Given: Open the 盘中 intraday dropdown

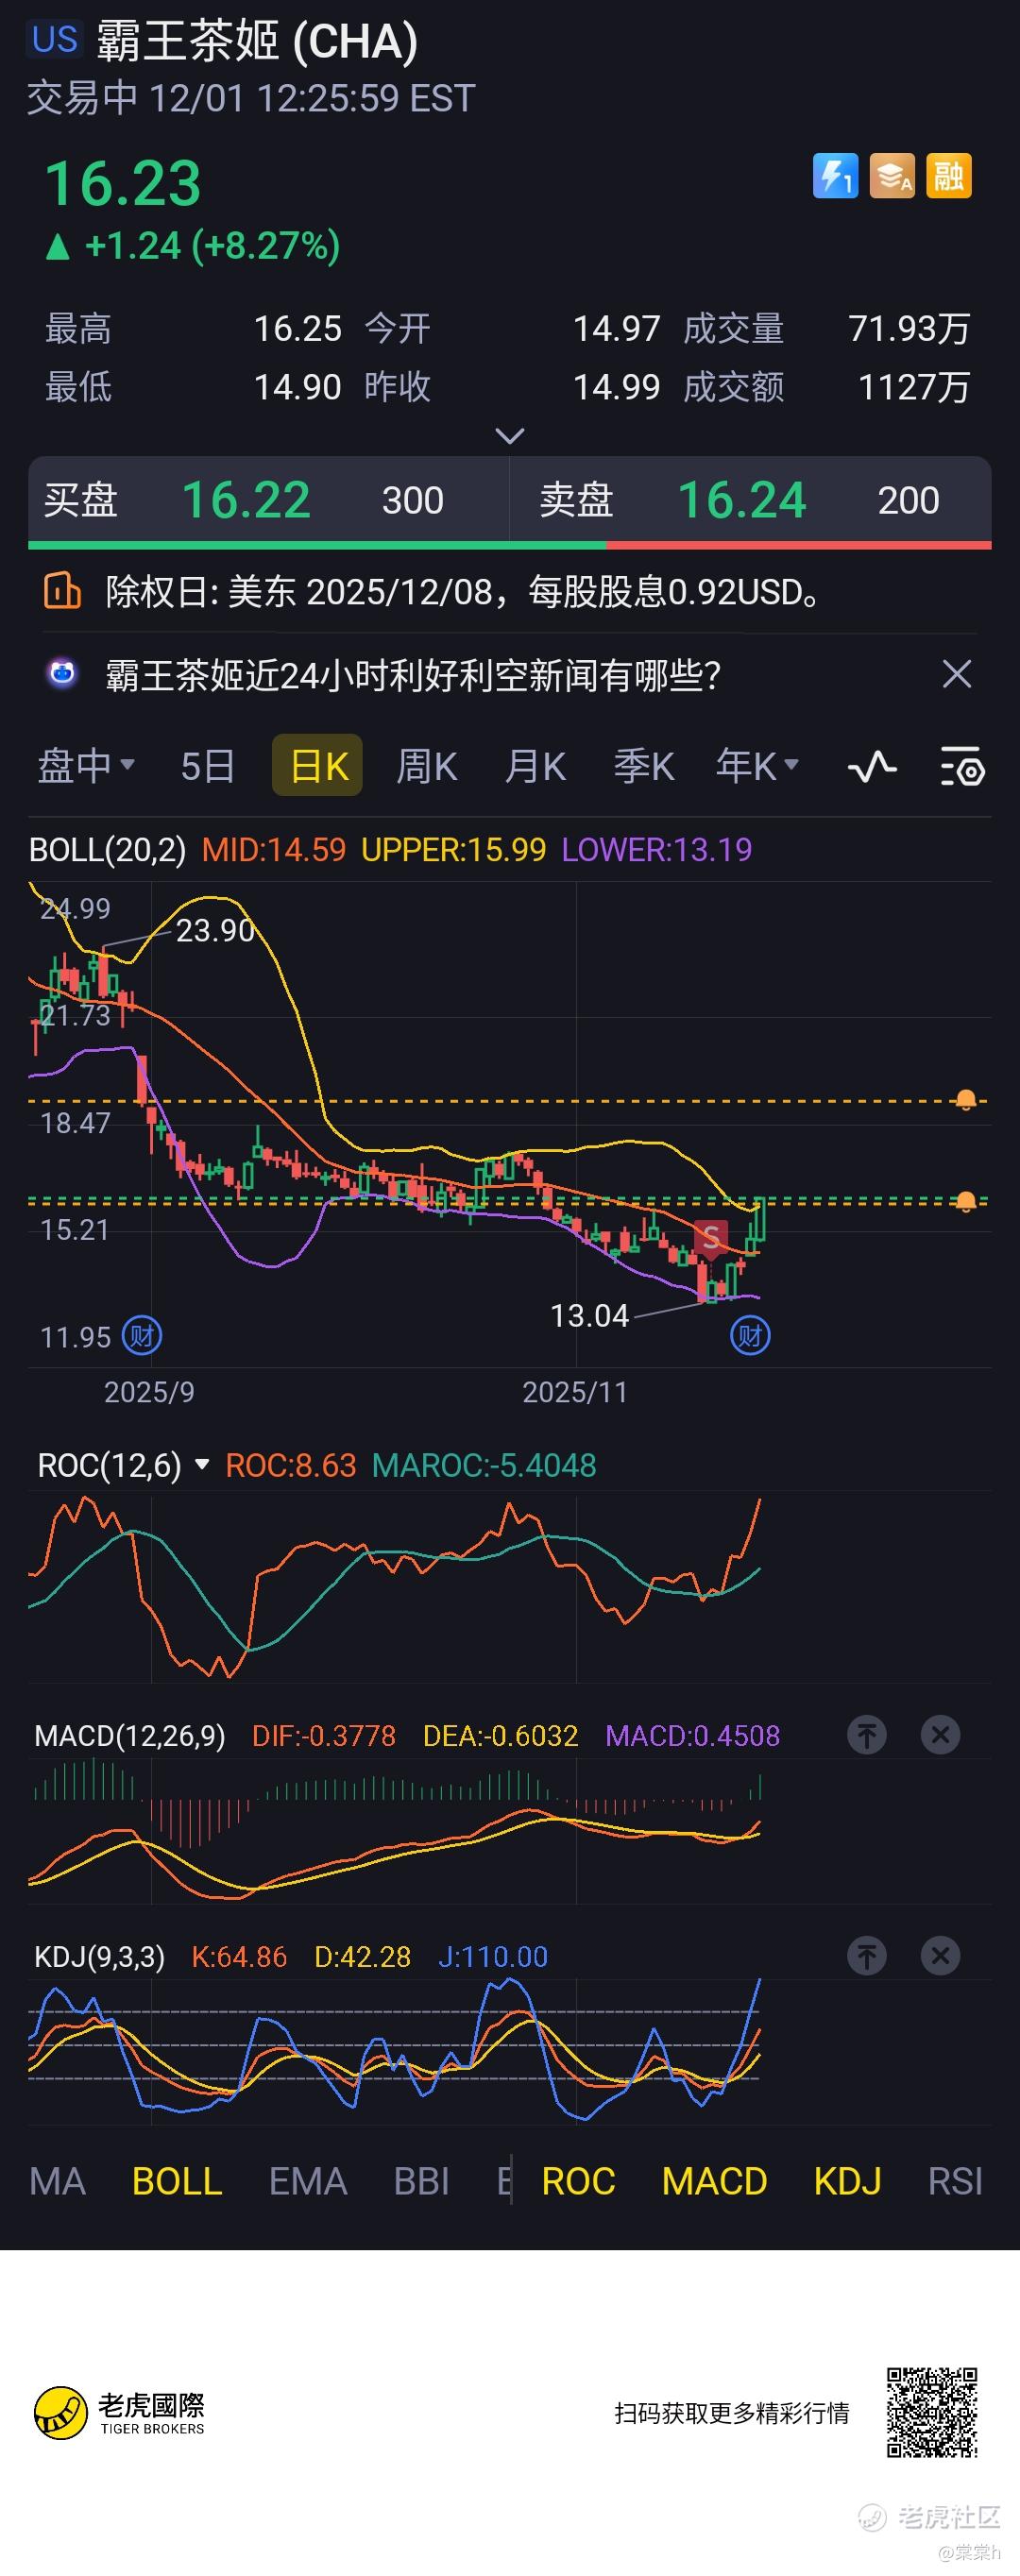Looking at the screenshot, I should (86, 766).
